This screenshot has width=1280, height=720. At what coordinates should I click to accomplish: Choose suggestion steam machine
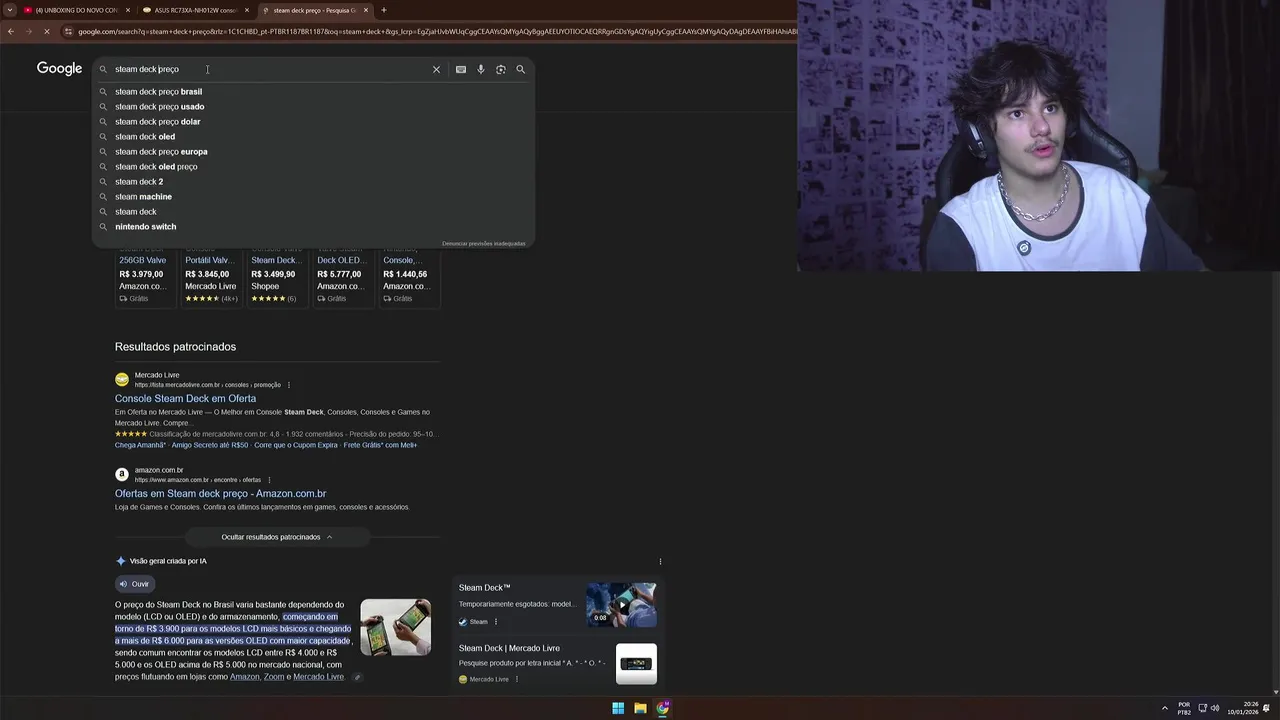point(143,196)
